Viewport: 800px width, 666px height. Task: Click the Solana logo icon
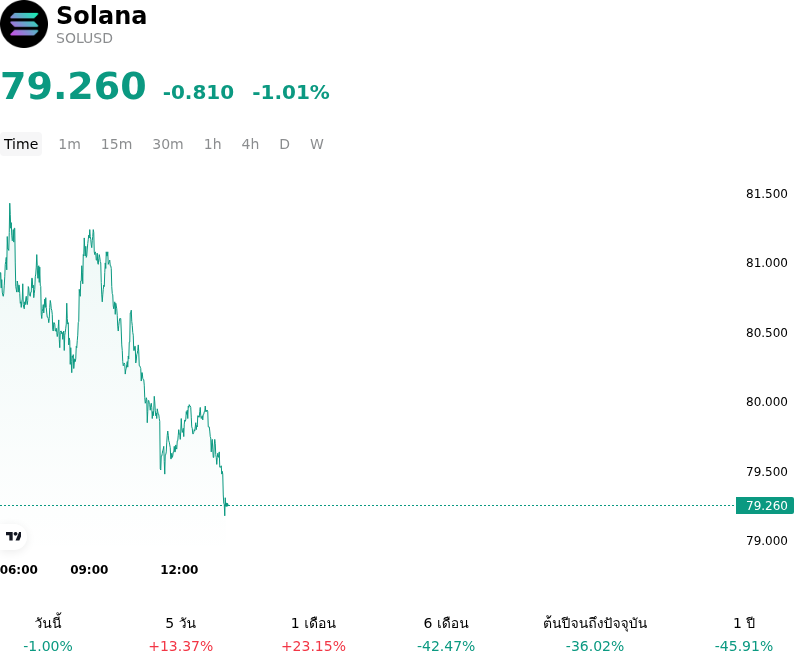(x=23, y=24)
